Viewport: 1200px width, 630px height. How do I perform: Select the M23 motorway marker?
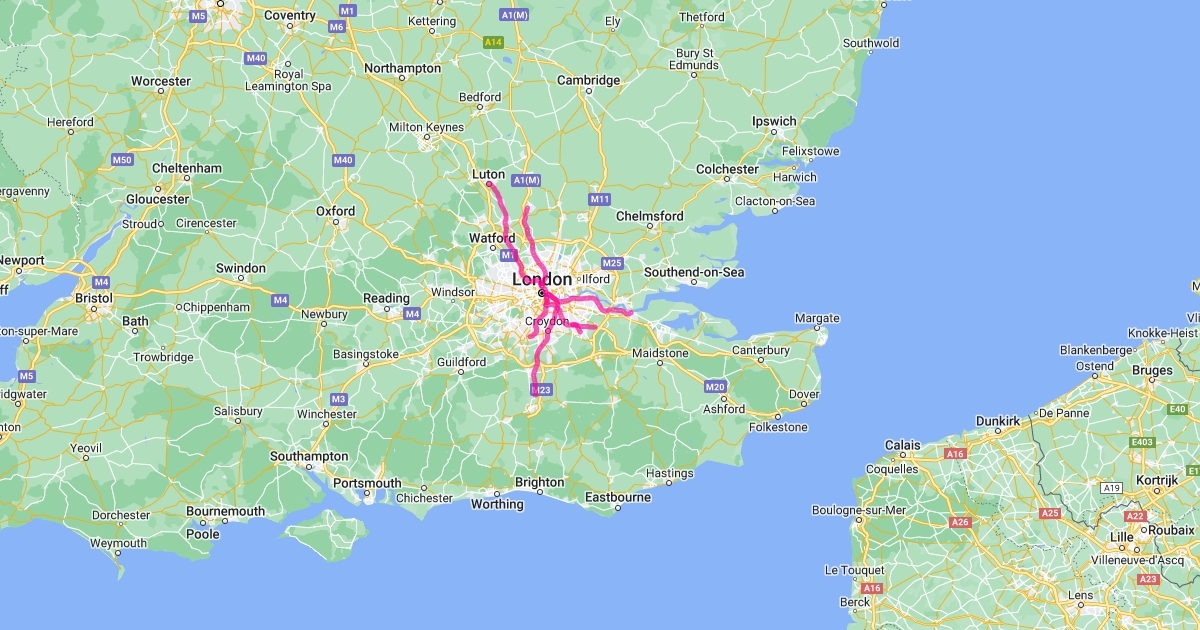540,389
